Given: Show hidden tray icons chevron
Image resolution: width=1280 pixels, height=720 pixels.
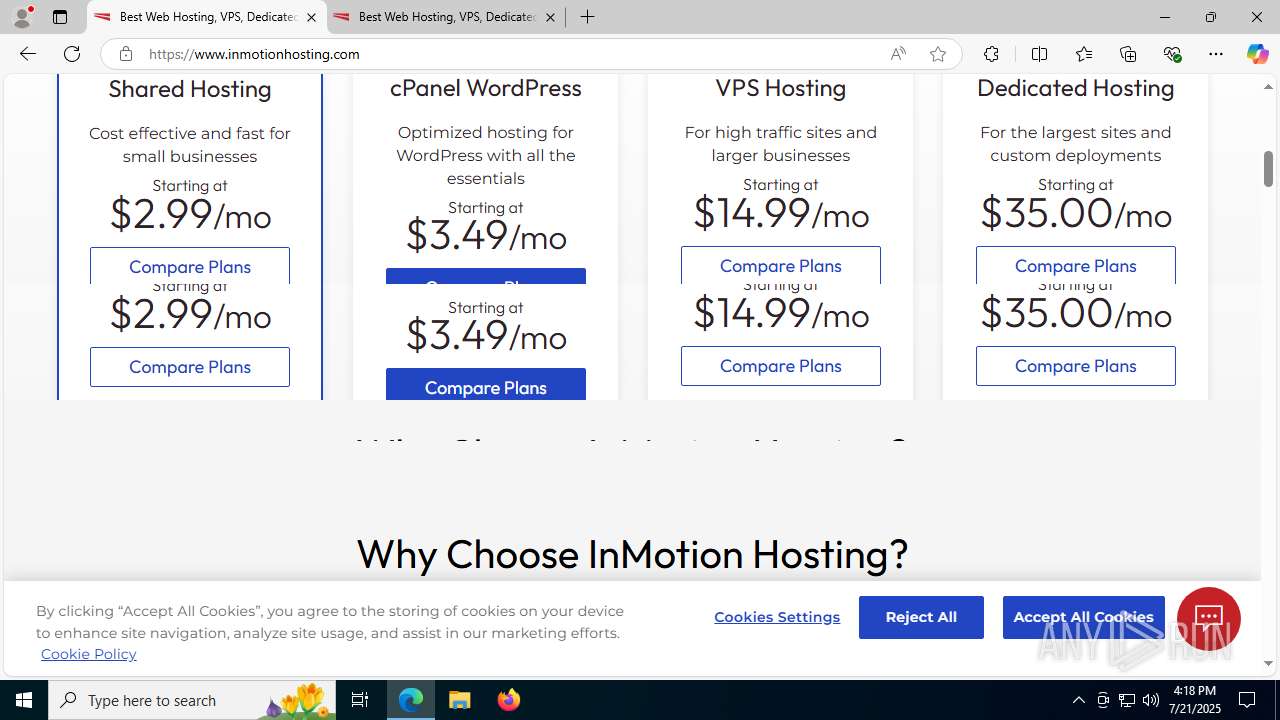Looking at the screenshot, I should [x=1078, y=700].
